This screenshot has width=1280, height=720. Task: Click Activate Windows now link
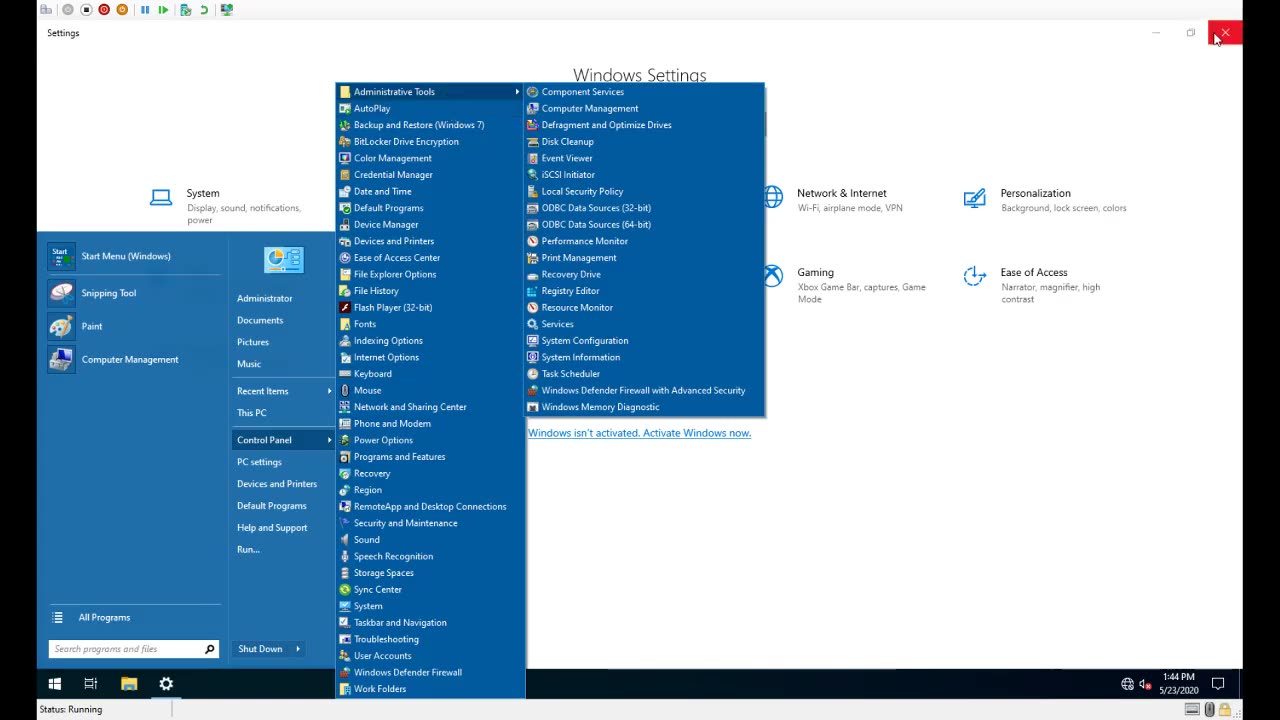tap(639, 433)
